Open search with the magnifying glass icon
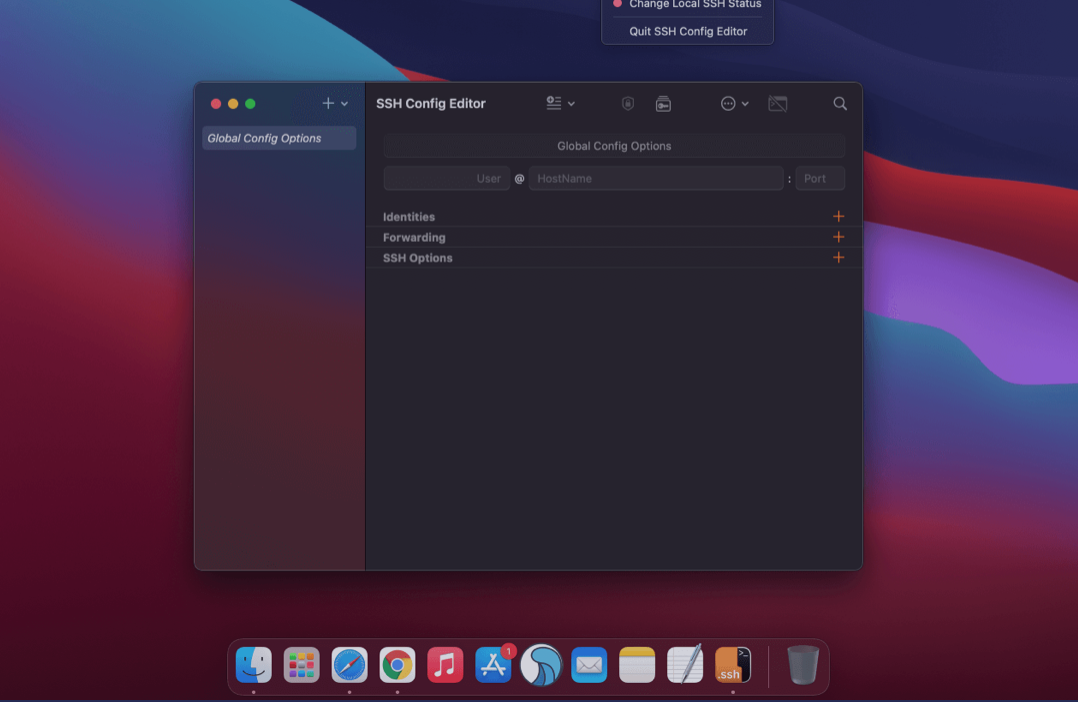This screenshot has height=702, width=1078. (x=840, y=103)
